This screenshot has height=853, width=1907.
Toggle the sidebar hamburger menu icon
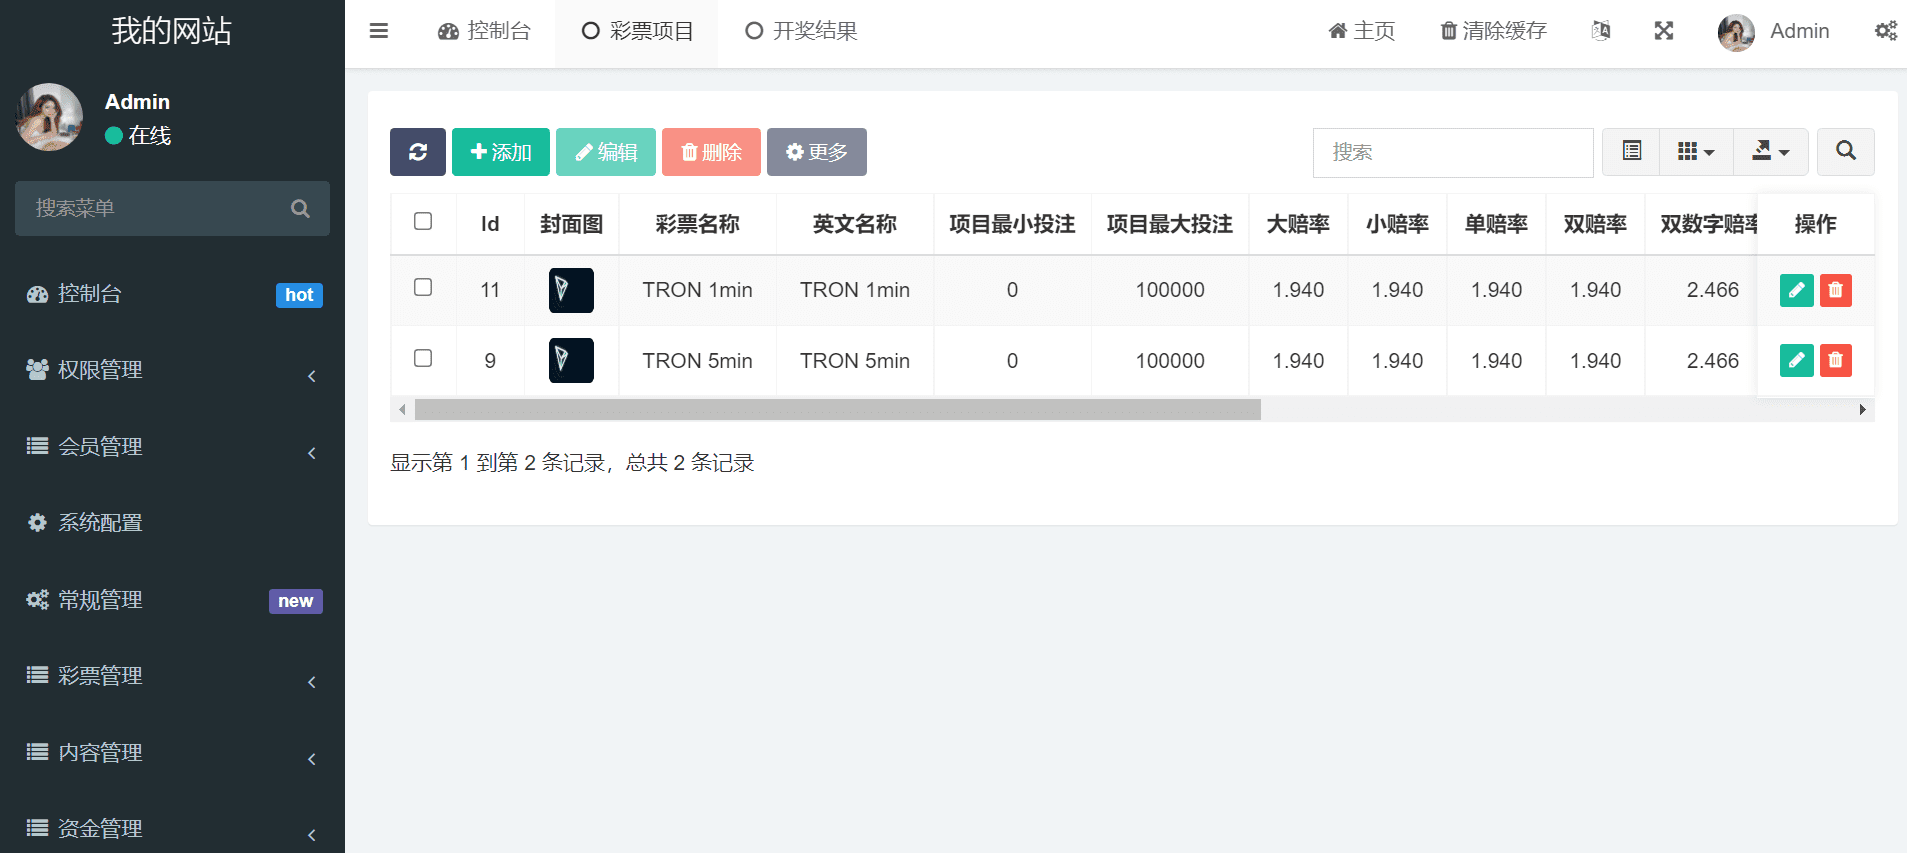(379, 31)
